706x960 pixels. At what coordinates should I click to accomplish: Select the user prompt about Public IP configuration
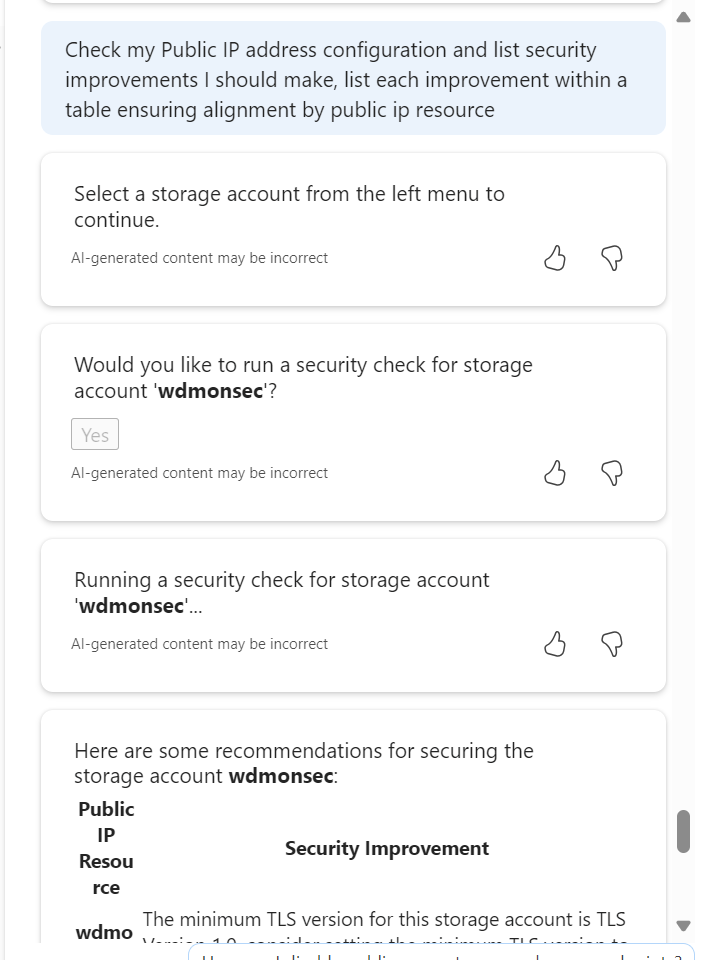tap(345, 79)
